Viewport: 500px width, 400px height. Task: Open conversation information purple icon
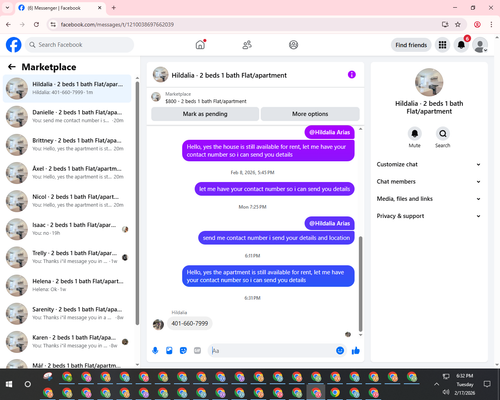[352, 75]
